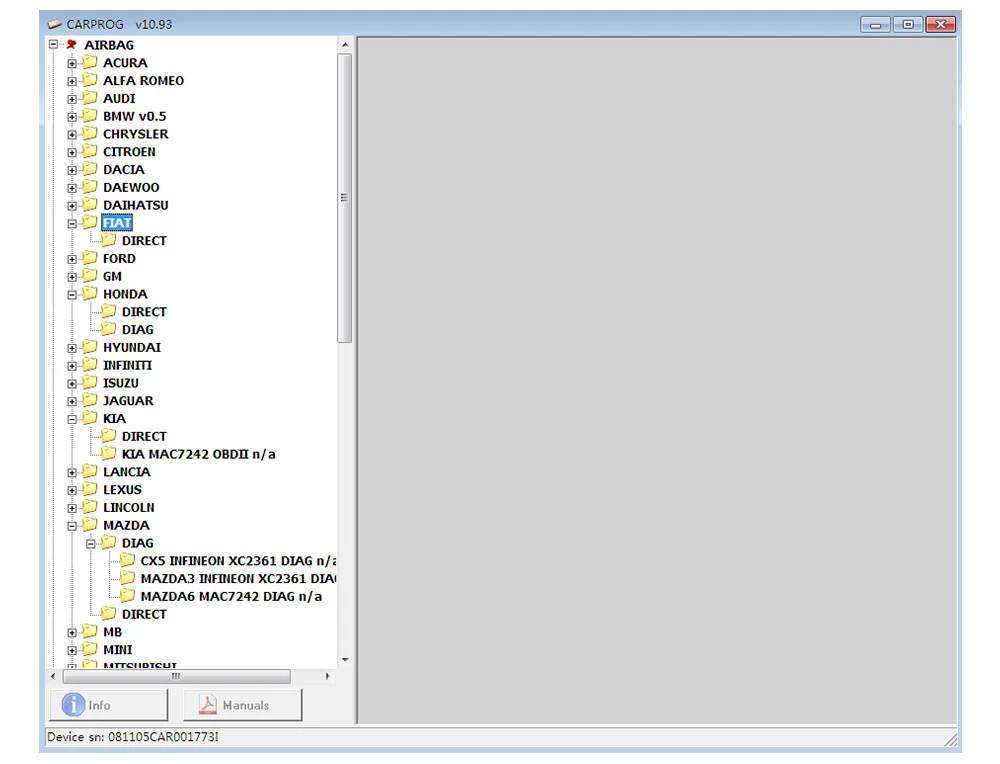Click the CARPROG title bar app icon
1000x764 pixels.
click(x=55, y=24)
